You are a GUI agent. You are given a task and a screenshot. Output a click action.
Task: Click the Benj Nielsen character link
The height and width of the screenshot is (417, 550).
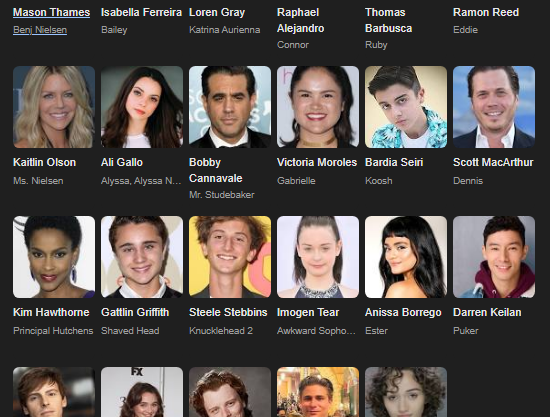[x=40, y=30]
